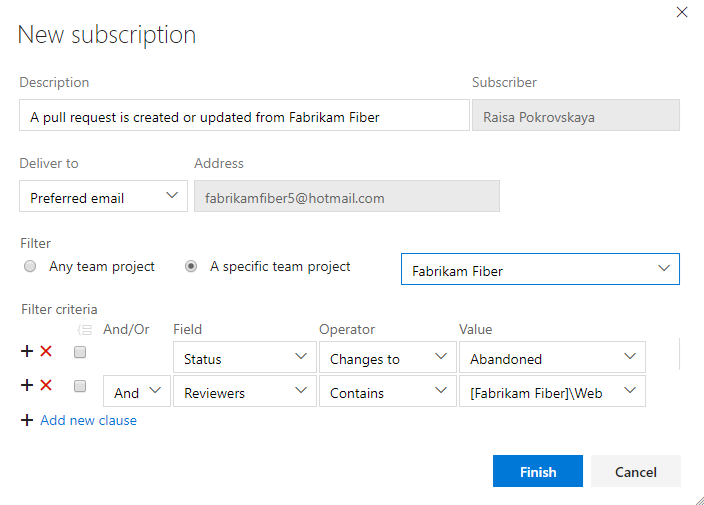This screenshot has height=505, width=704.
Task: Open the Contains operator dropdown
Action: click(387, 391)
